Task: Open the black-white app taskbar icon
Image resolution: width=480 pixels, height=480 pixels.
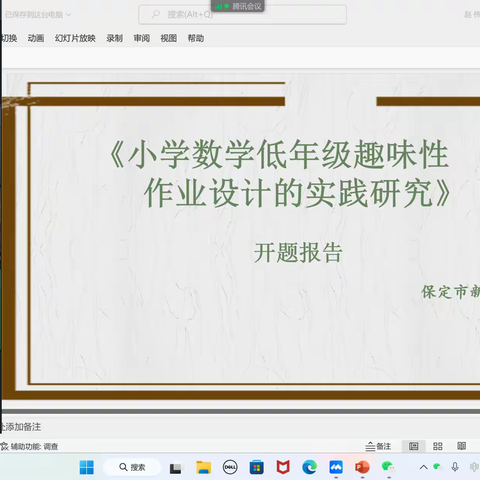Action: [176, 468]
